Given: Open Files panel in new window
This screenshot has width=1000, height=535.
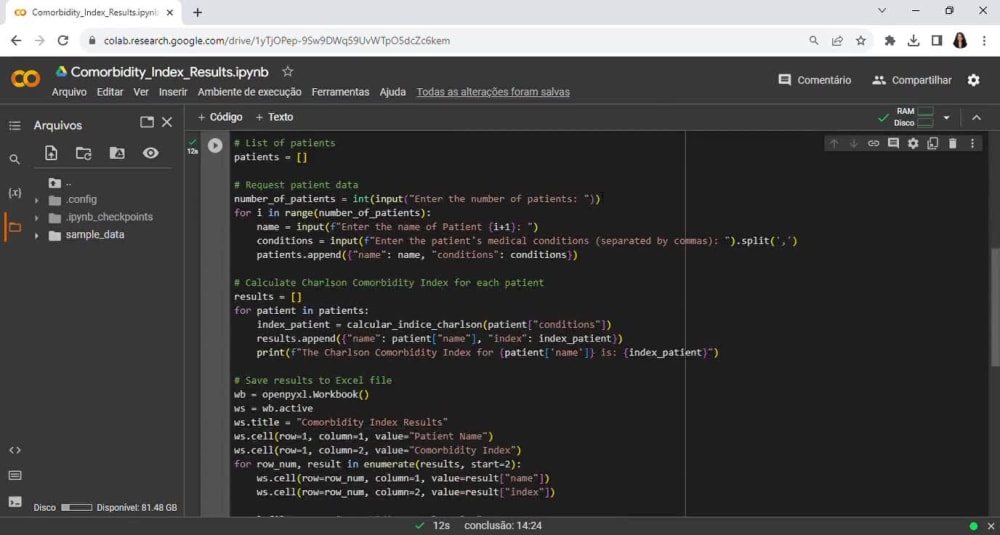Looking at the screenshot, I should pos(147,122).
